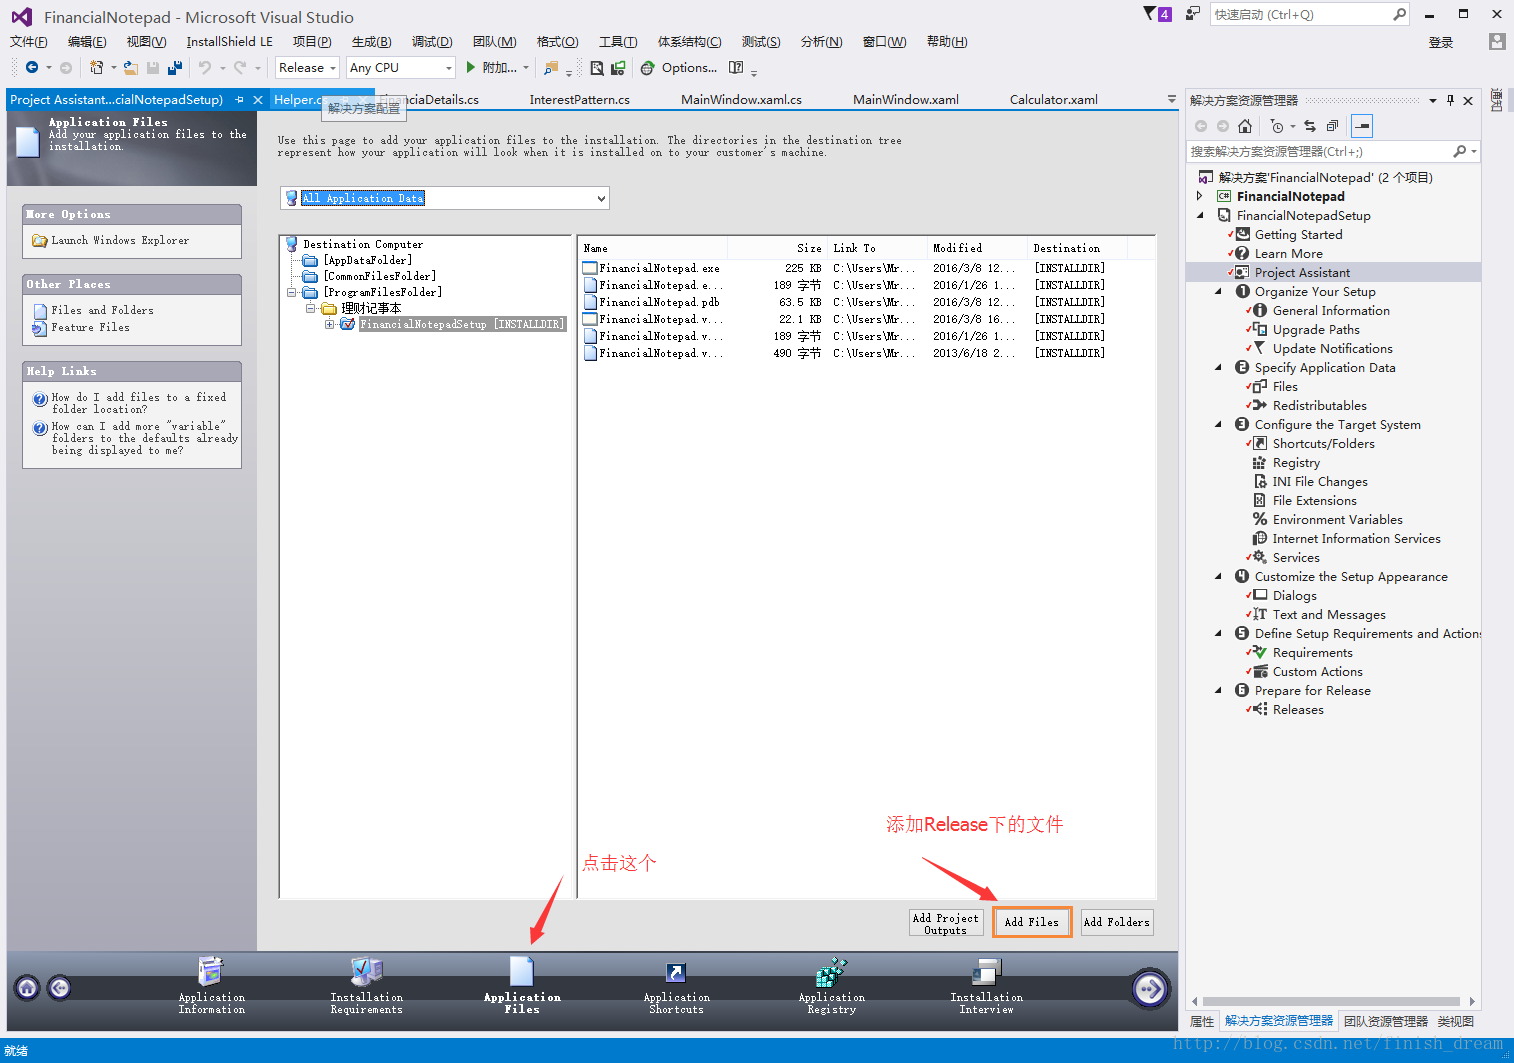
Task: Pin the Solution Explorer panel
Action: [1450, 100]
